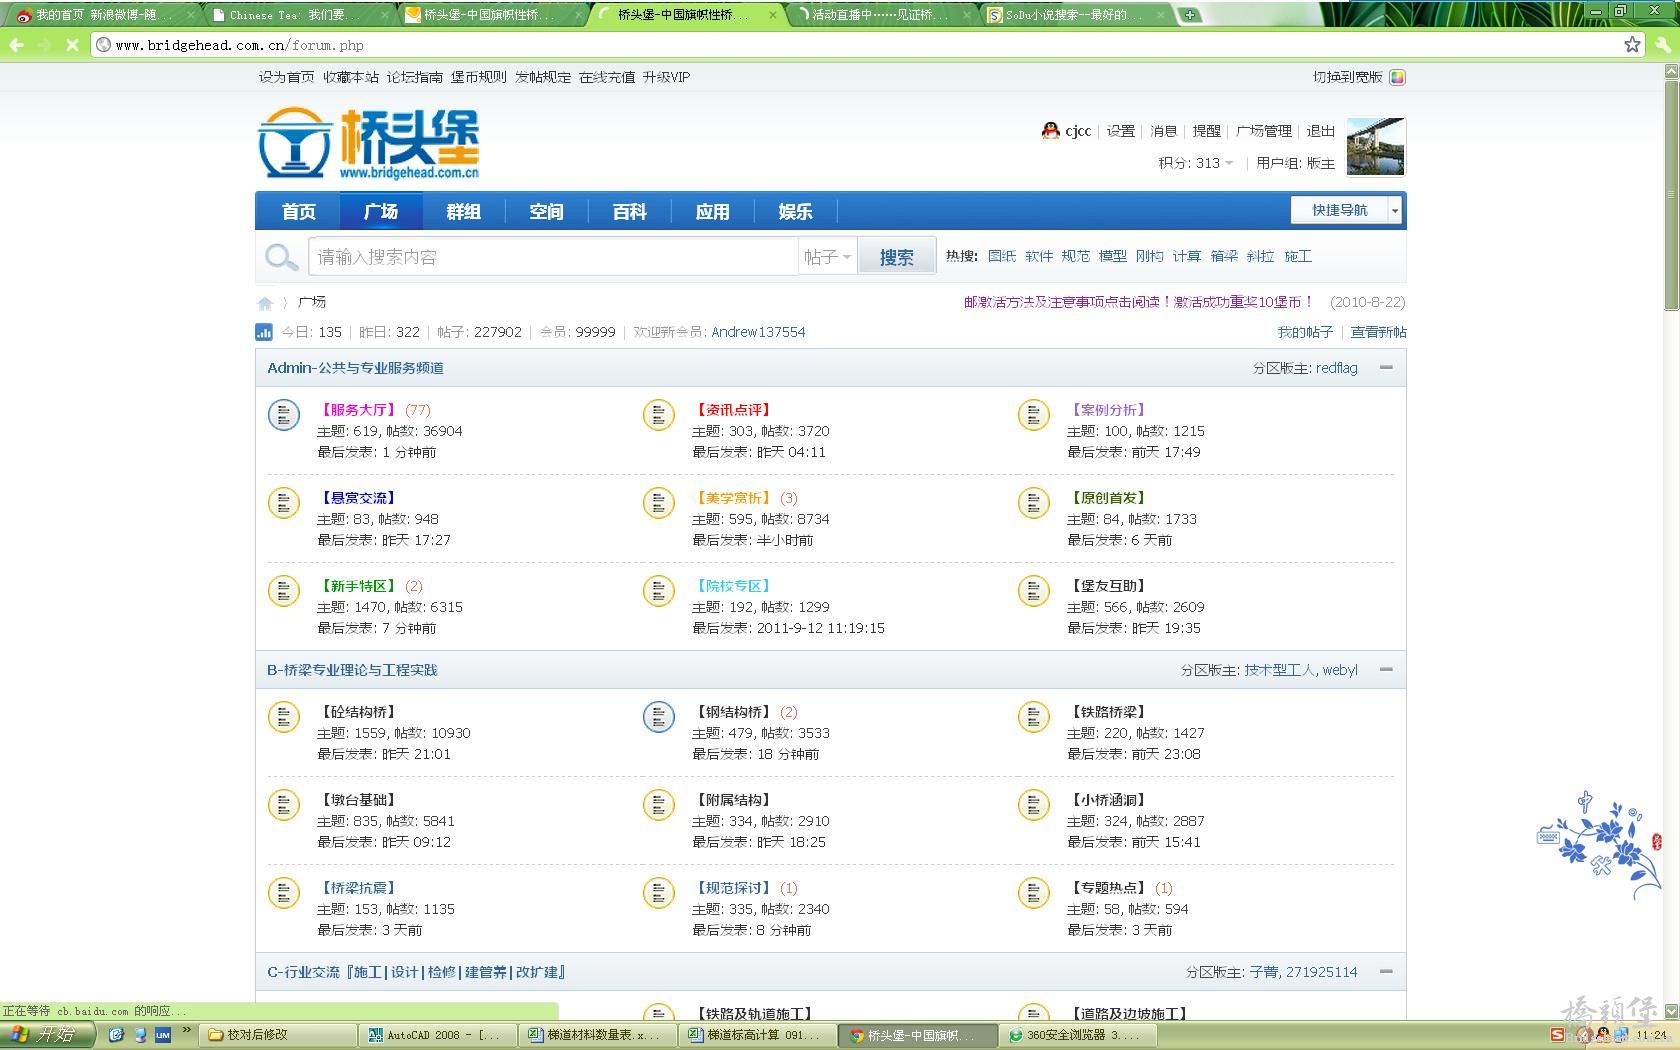Collapse the Admin-公共与专业服务频道 section
Viewport: 1680px width, 1050px height.
coord(1386,367)
